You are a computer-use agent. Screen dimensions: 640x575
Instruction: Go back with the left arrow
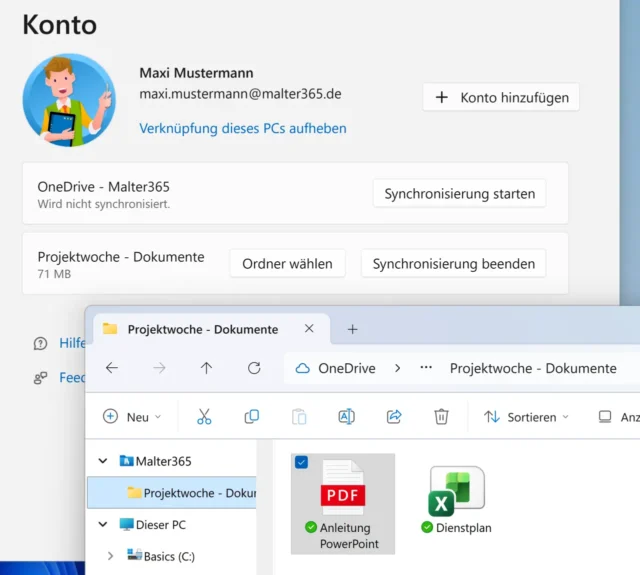pos(112,368)
